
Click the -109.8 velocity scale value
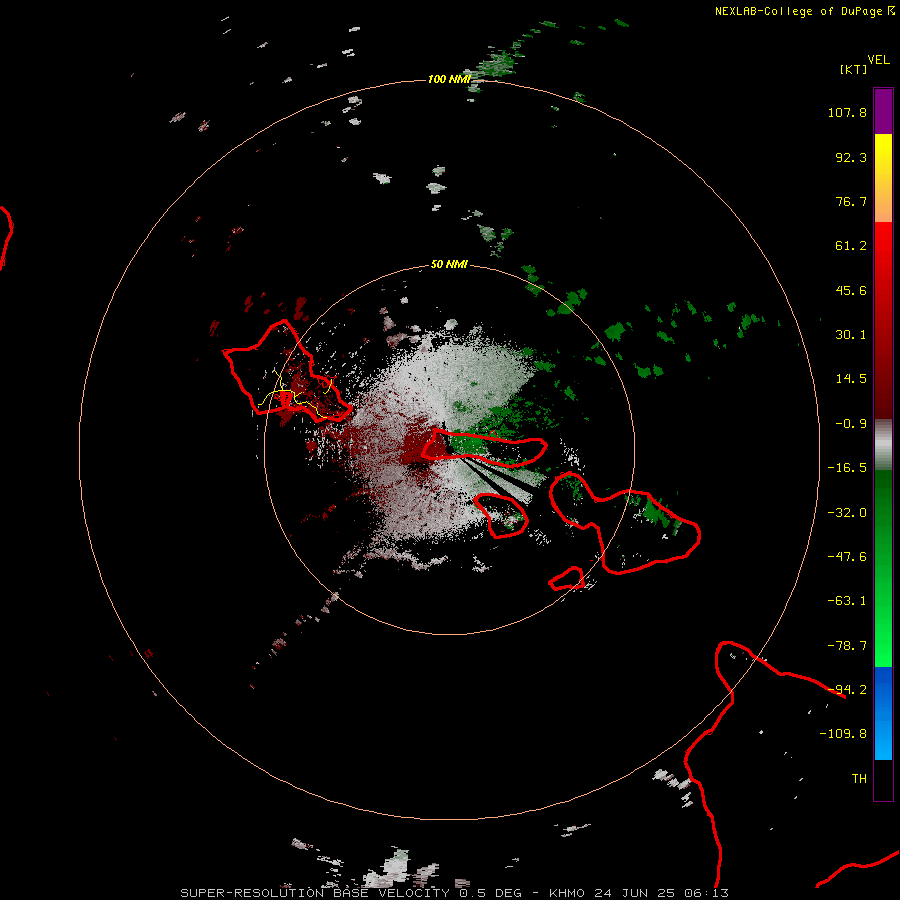tap(843, 734)
